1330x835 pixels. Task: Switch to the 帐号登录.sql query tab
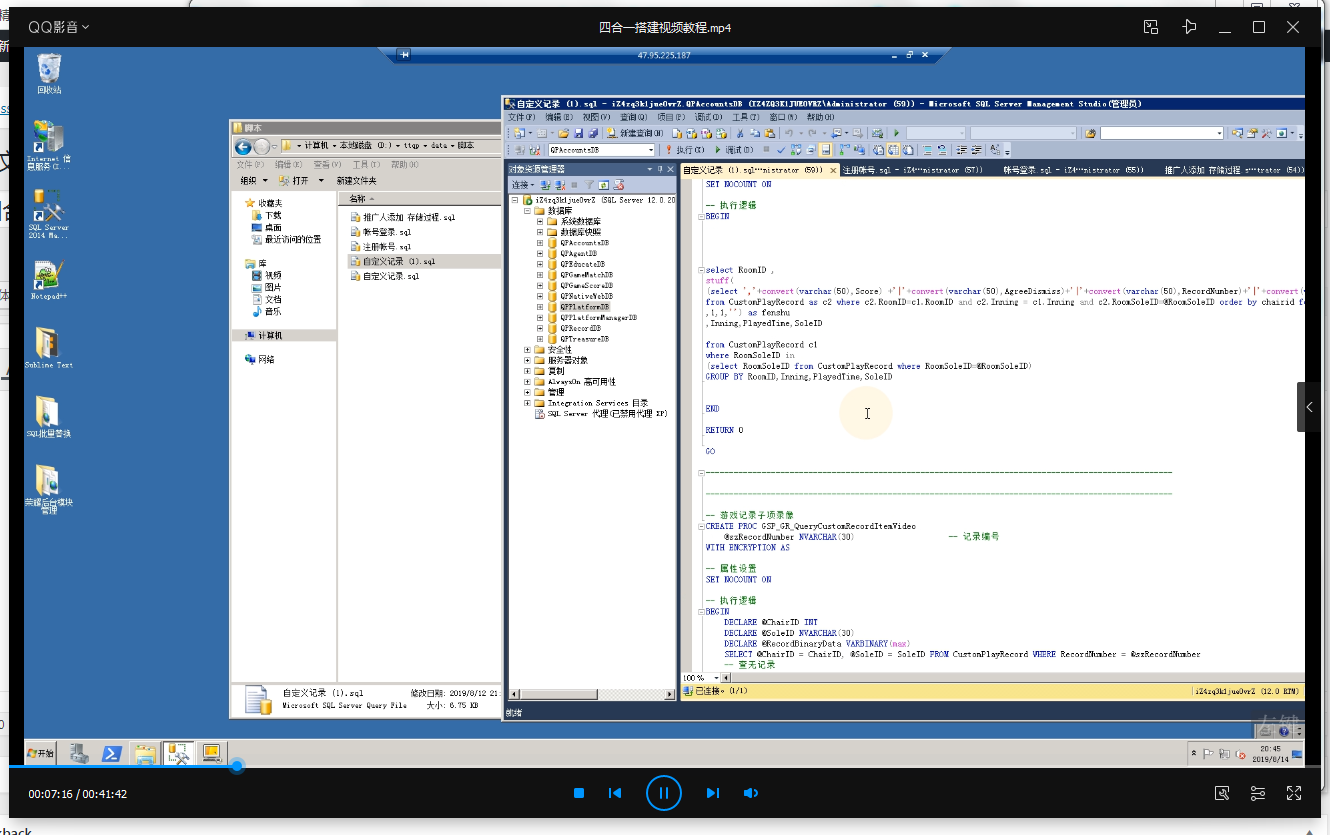pos(1073,170)
